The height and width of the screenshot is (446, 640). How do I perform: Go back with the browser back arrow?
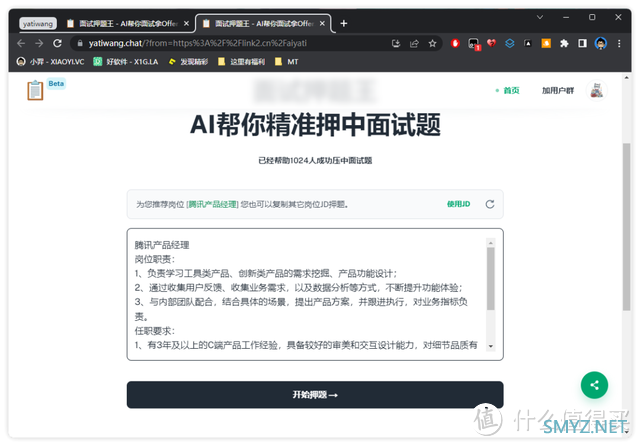pyautogui.click(x=21, y=43)
